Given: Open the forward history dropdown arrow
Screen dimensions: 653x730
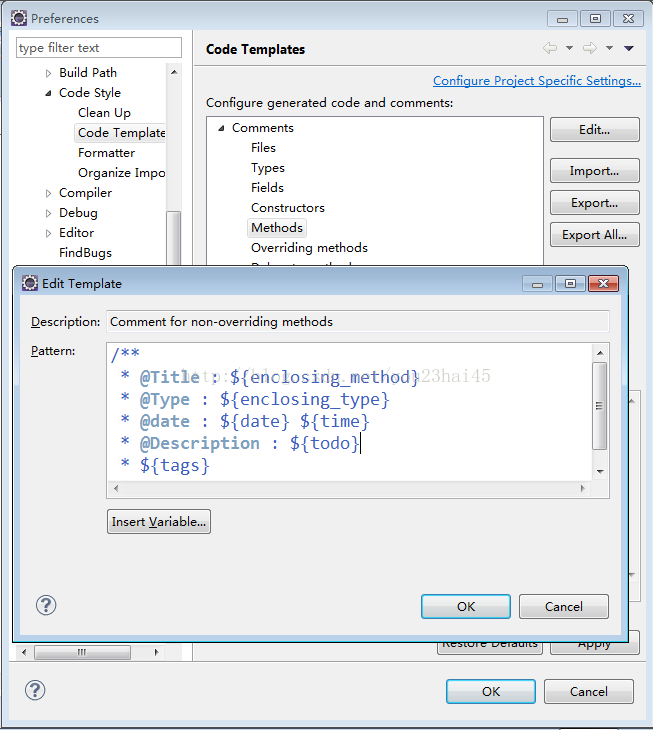Looking at the screenshot, I should click(609, 48).
